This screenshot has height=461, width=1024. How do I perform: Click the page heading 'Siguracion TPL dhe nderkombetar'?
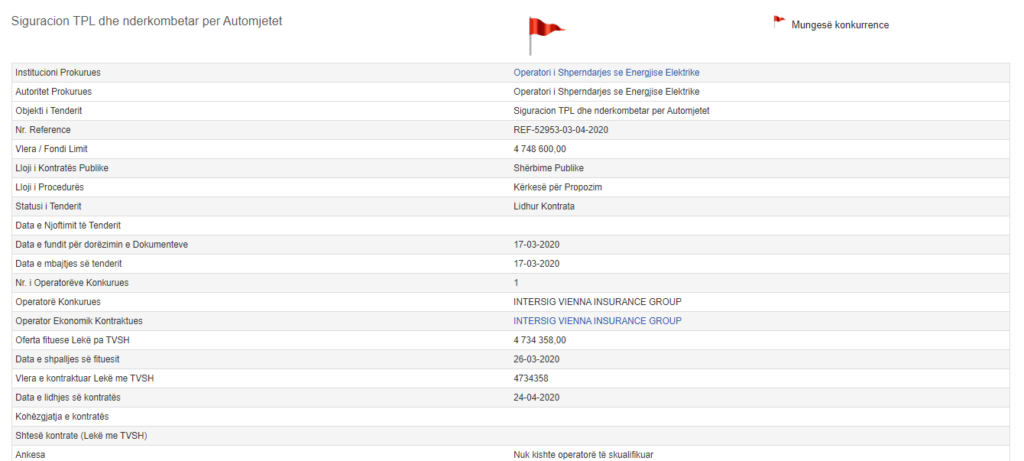pos(146,22)
